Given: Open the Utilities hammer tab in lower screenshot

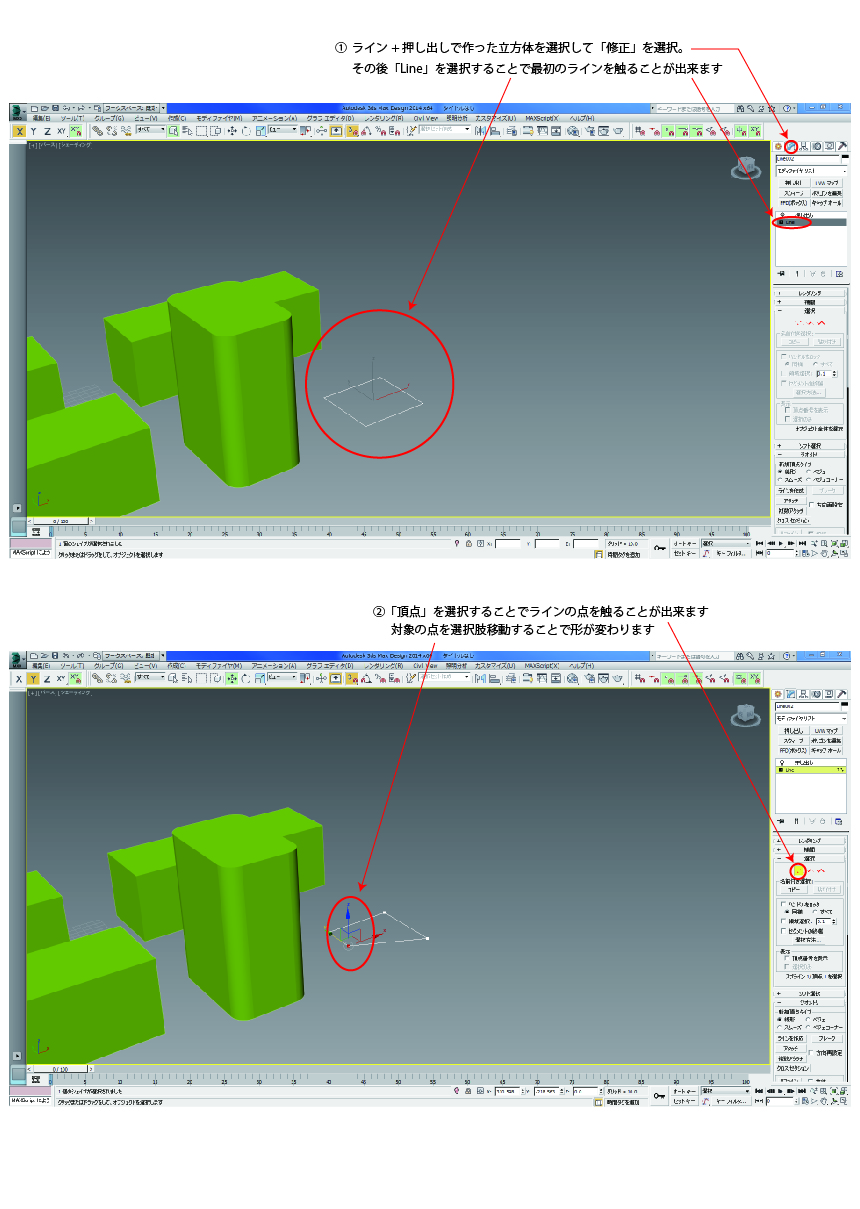Looking at the screenshot, I should tap(841, 694).
